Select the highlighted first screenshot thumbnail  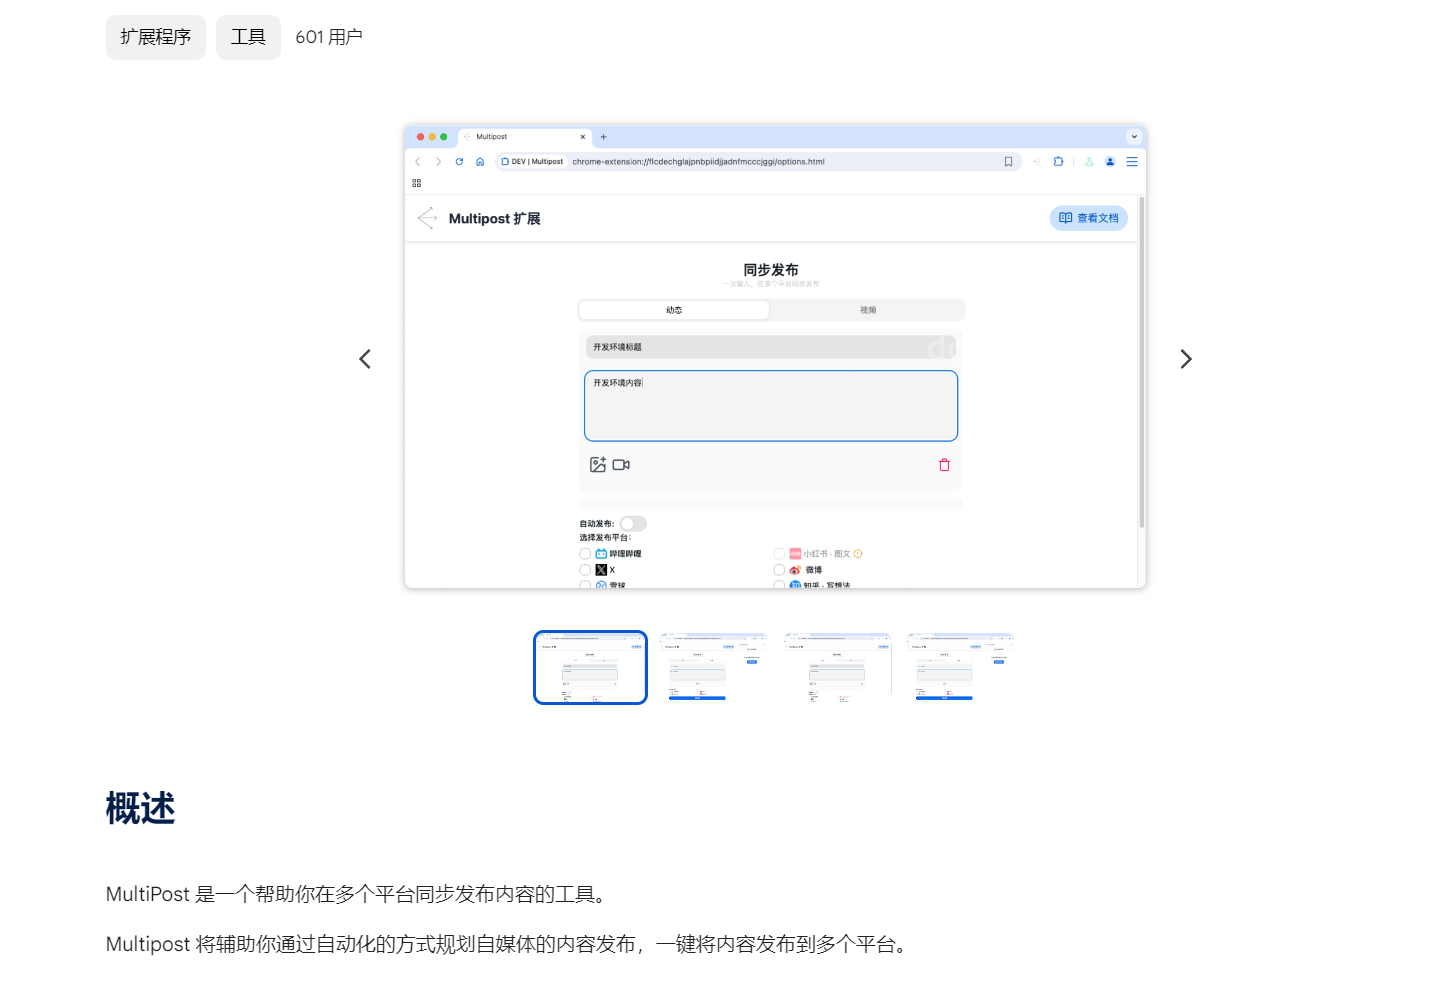[x=590, y=667]
